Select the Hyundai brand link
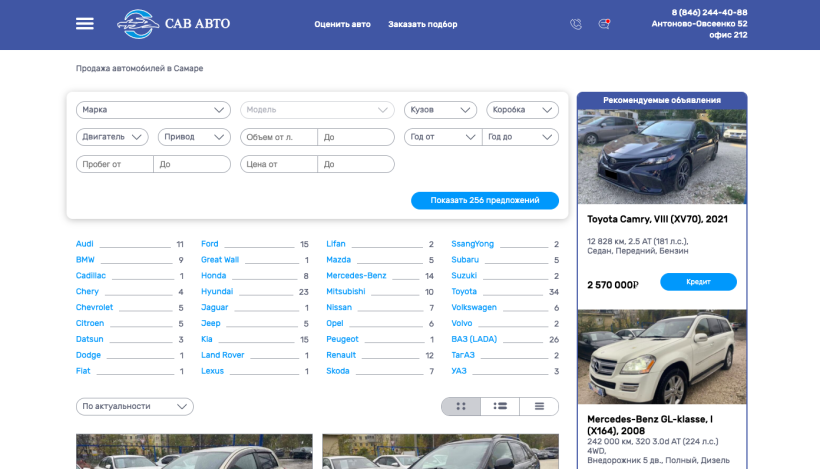 coord(217,291)
